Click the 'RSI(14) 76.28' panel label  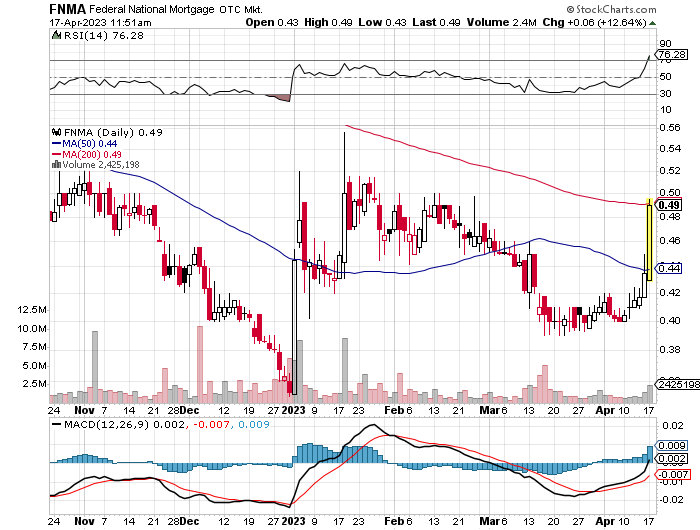(104, 35)
